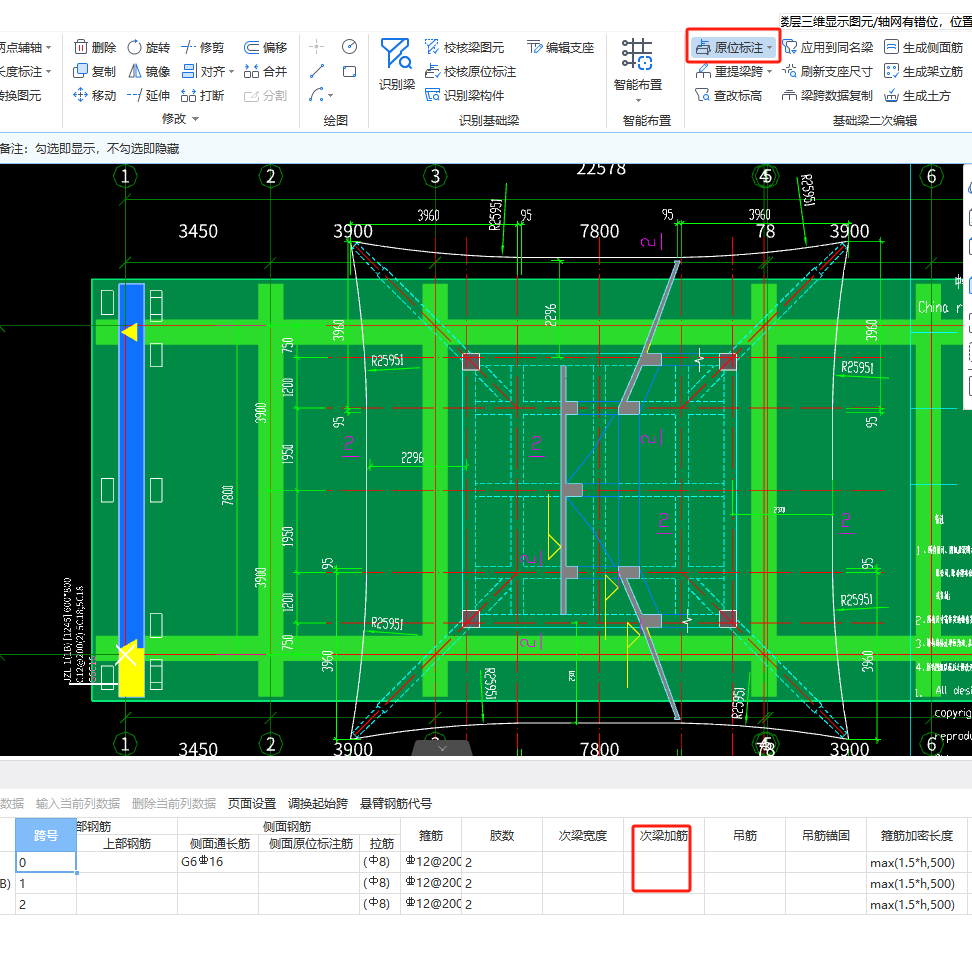The height and width of the screenshot is (958, 972).
Task: Click 页面设置 page setup
Action: point(252,804)
